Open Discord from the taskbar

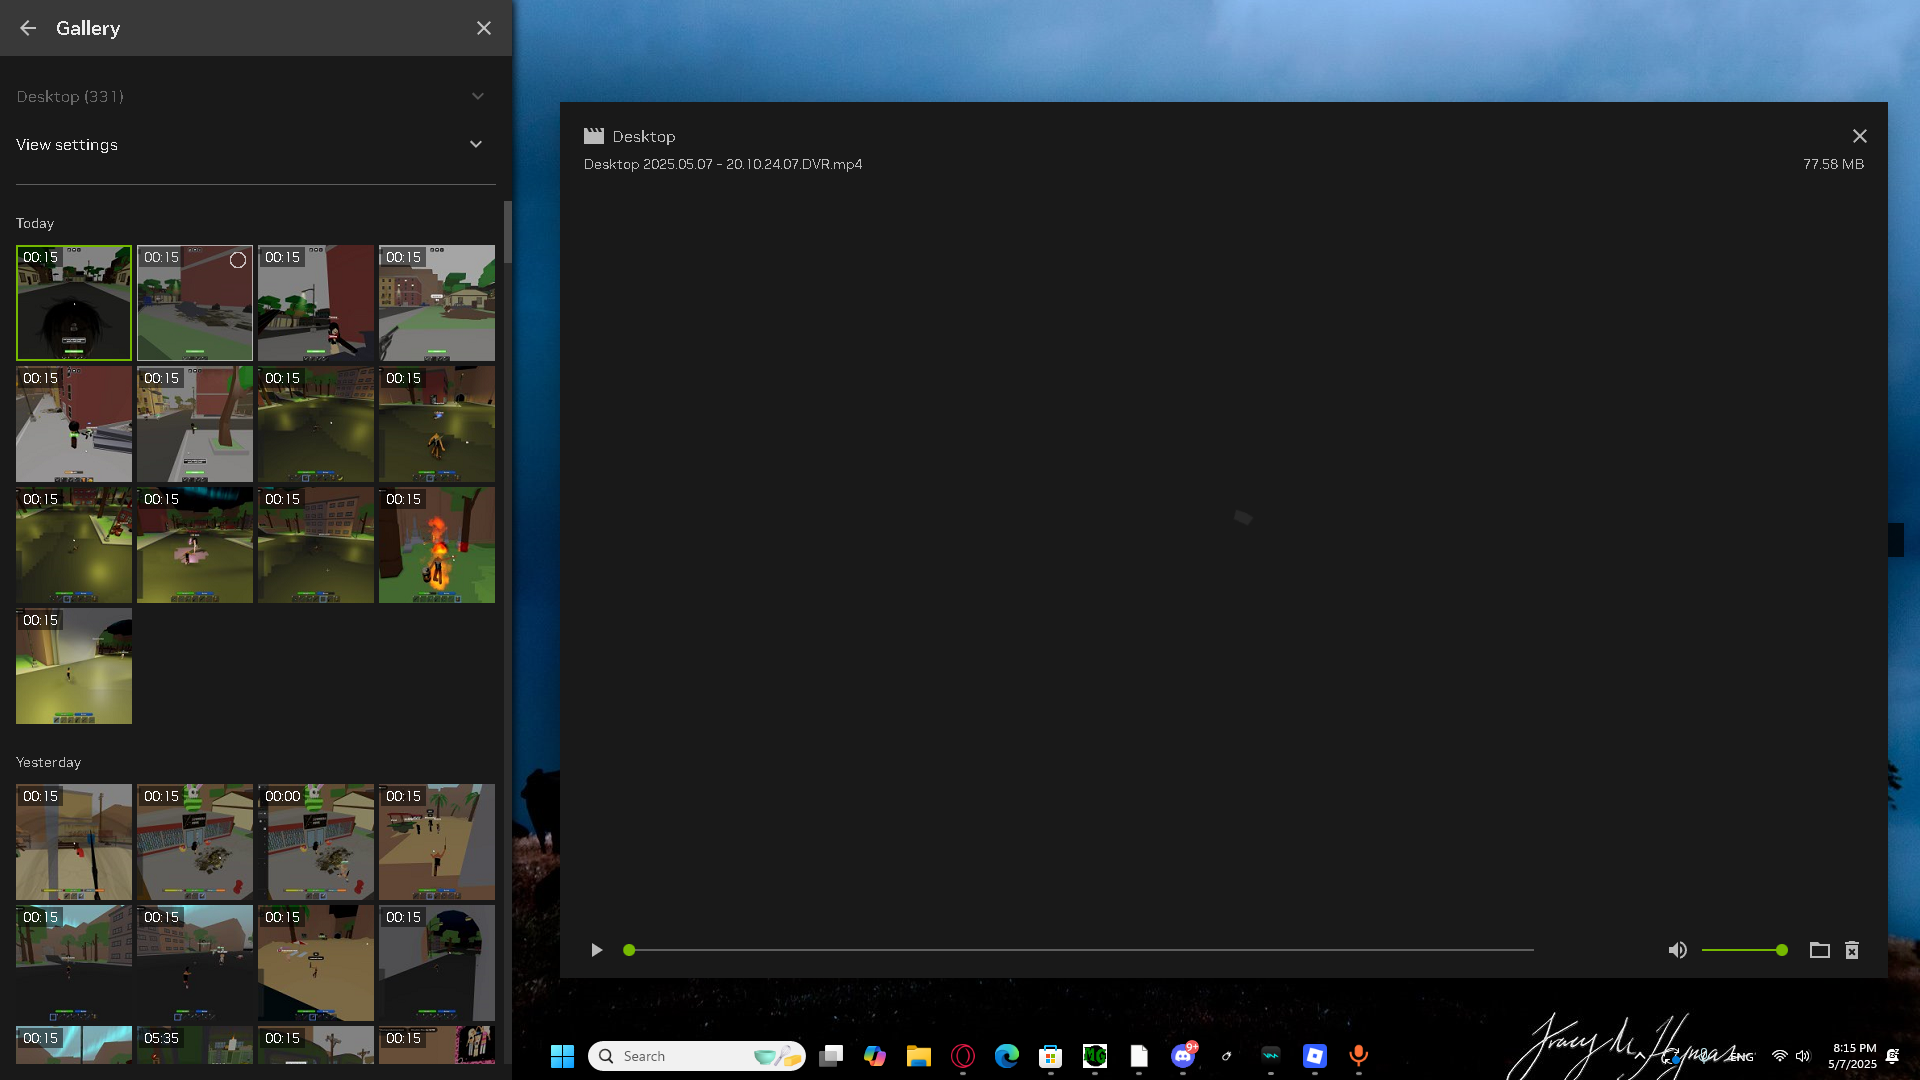point(1183,1056)
